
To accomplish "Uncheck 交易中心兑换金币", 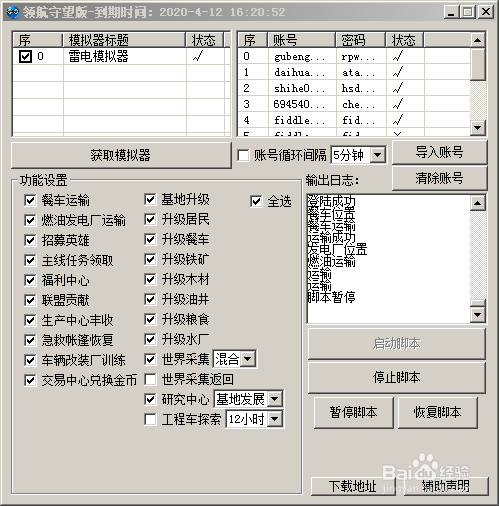I will point(30,380).
